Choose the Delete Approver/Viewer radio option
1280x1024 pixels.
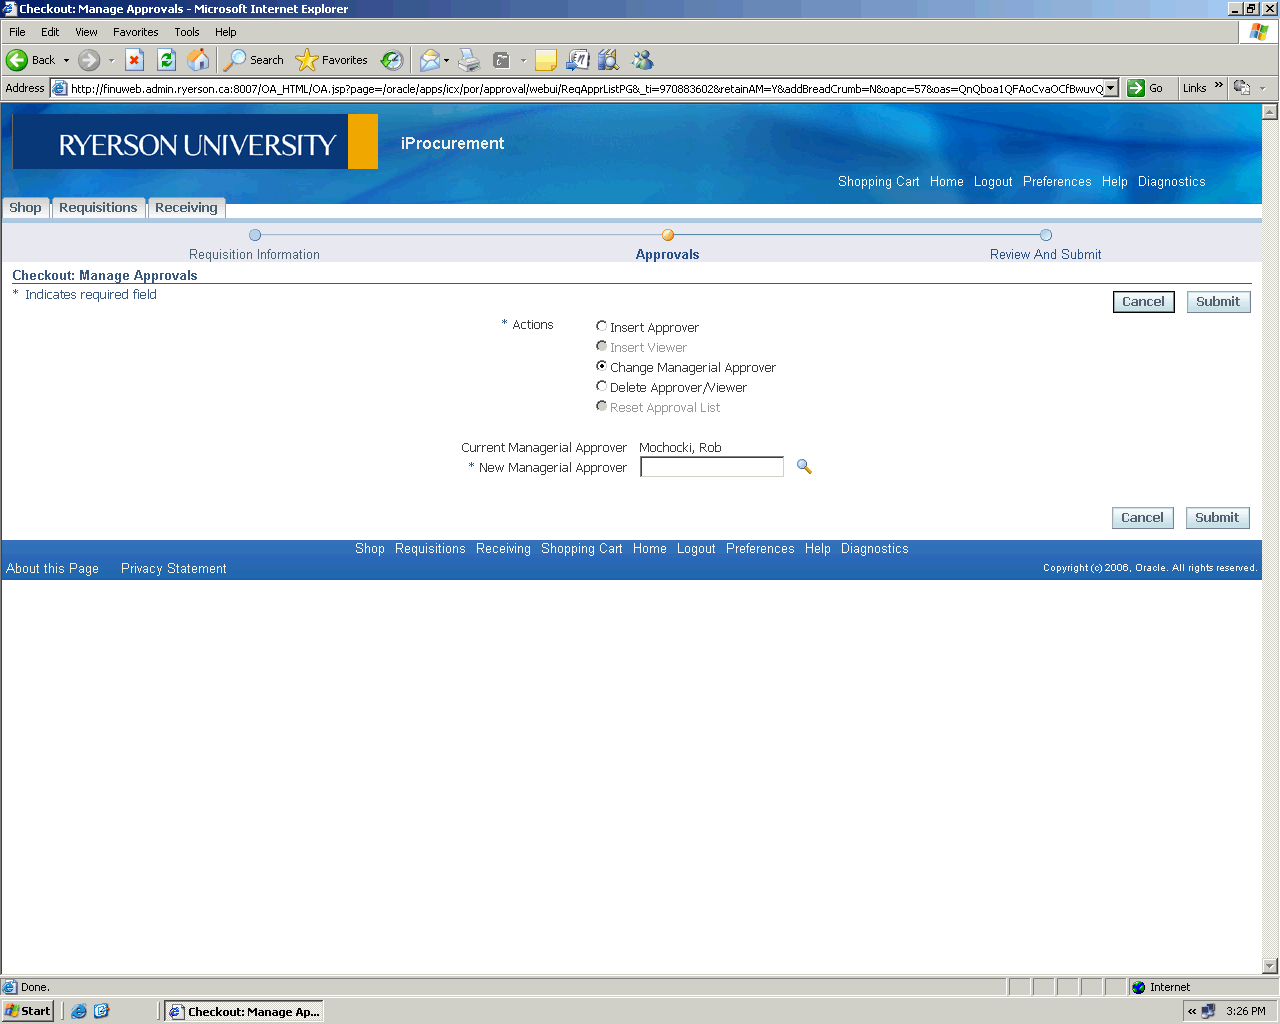coord(601,386)
